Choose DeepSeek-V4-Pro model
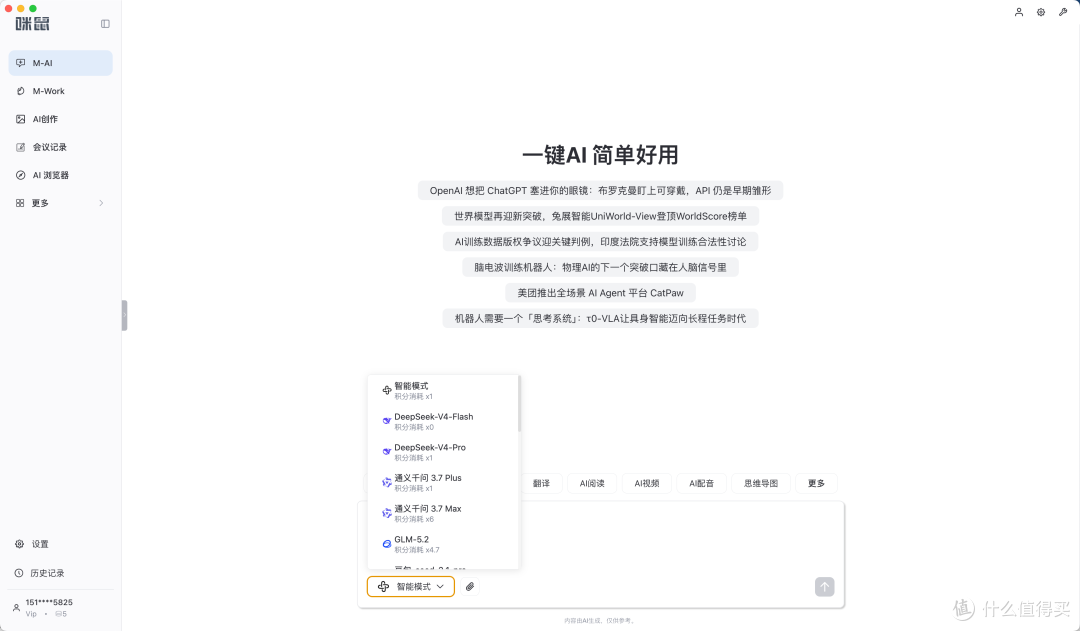 442,452
